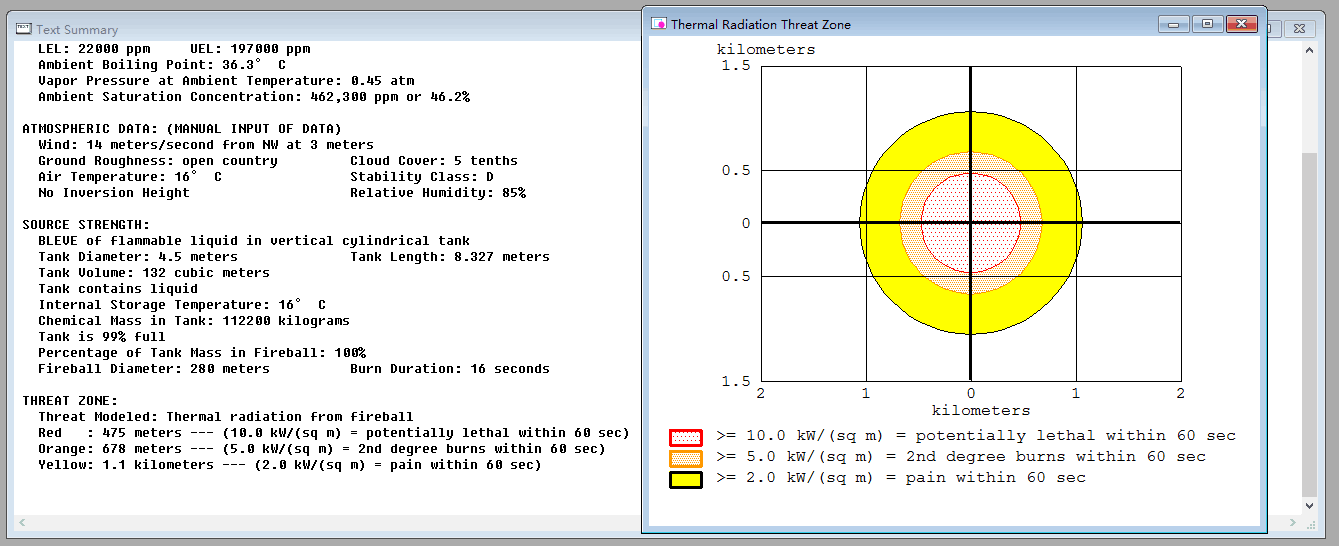Click 'Fireball Diameter: 280 meters' text
1339x546 pixels.
tap(154, 369)
